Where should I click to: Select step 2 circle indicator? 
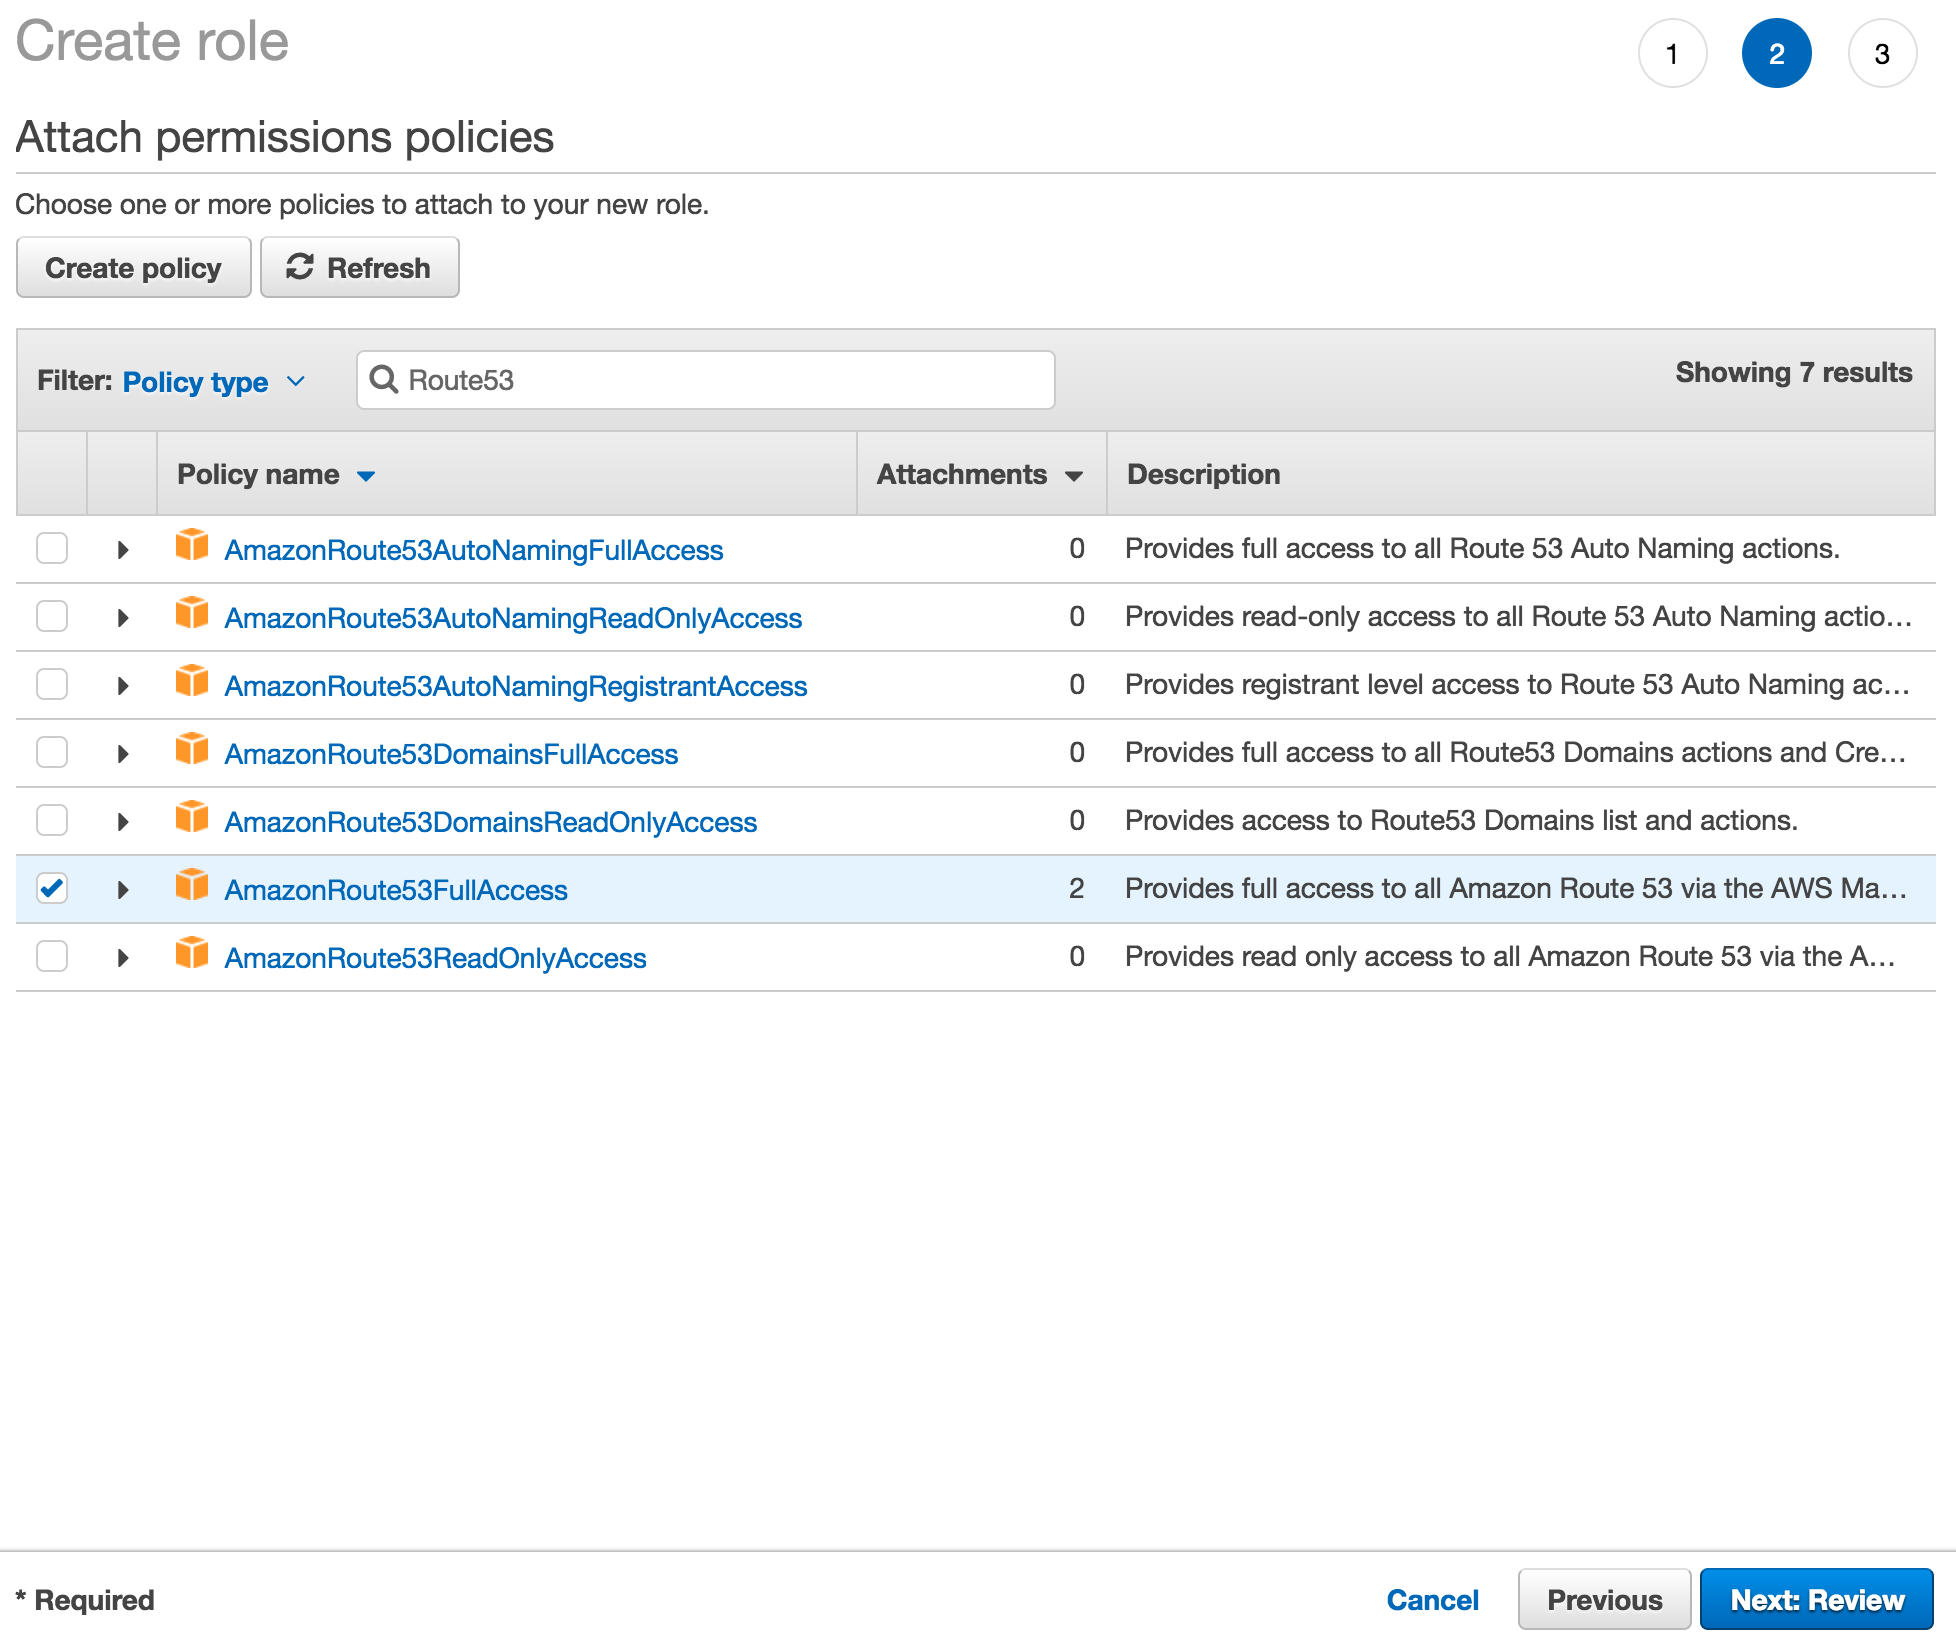point(1776,53)
